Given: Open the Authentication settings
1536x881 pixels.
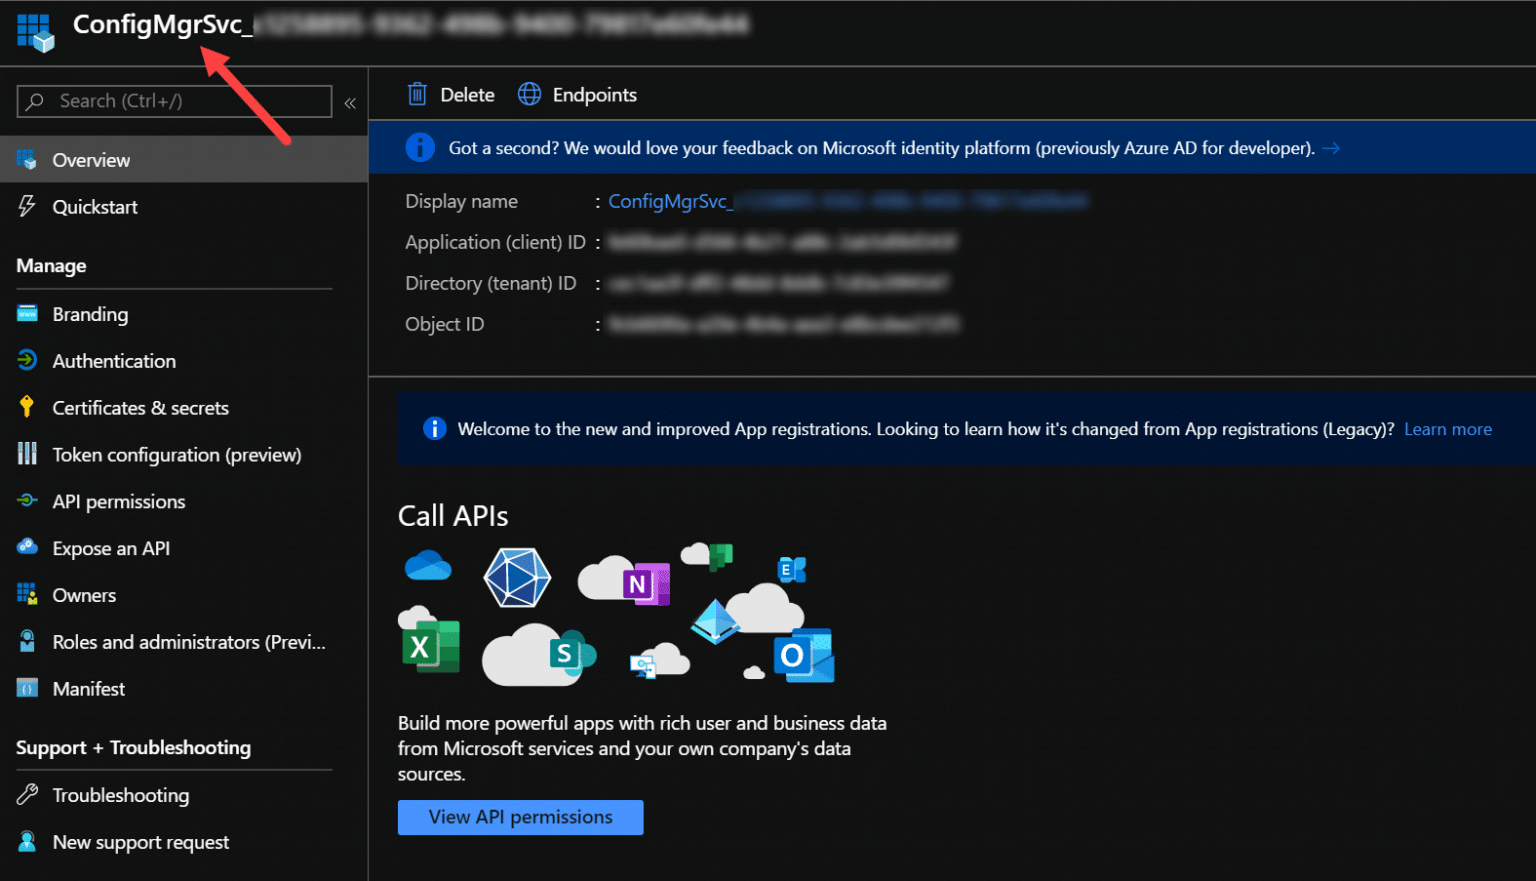Looking at the screenshot, I should pyautogui.click(x=113, y=360).
